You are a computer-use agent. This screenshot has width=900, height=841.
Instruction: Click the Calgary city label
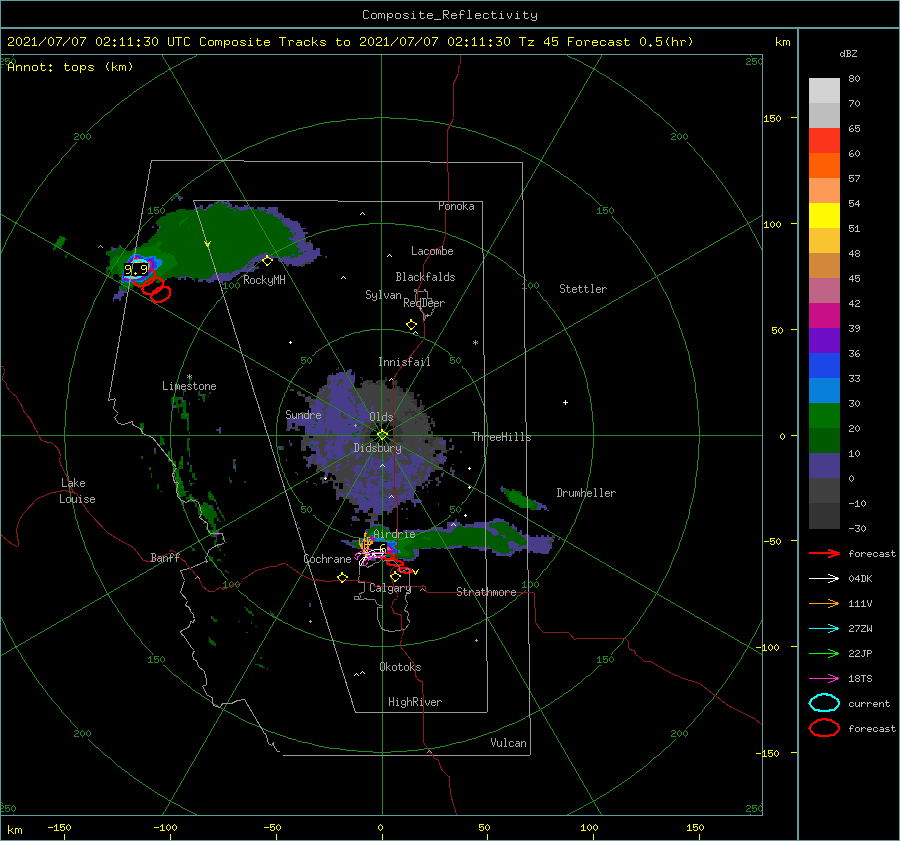pos(390,588)
